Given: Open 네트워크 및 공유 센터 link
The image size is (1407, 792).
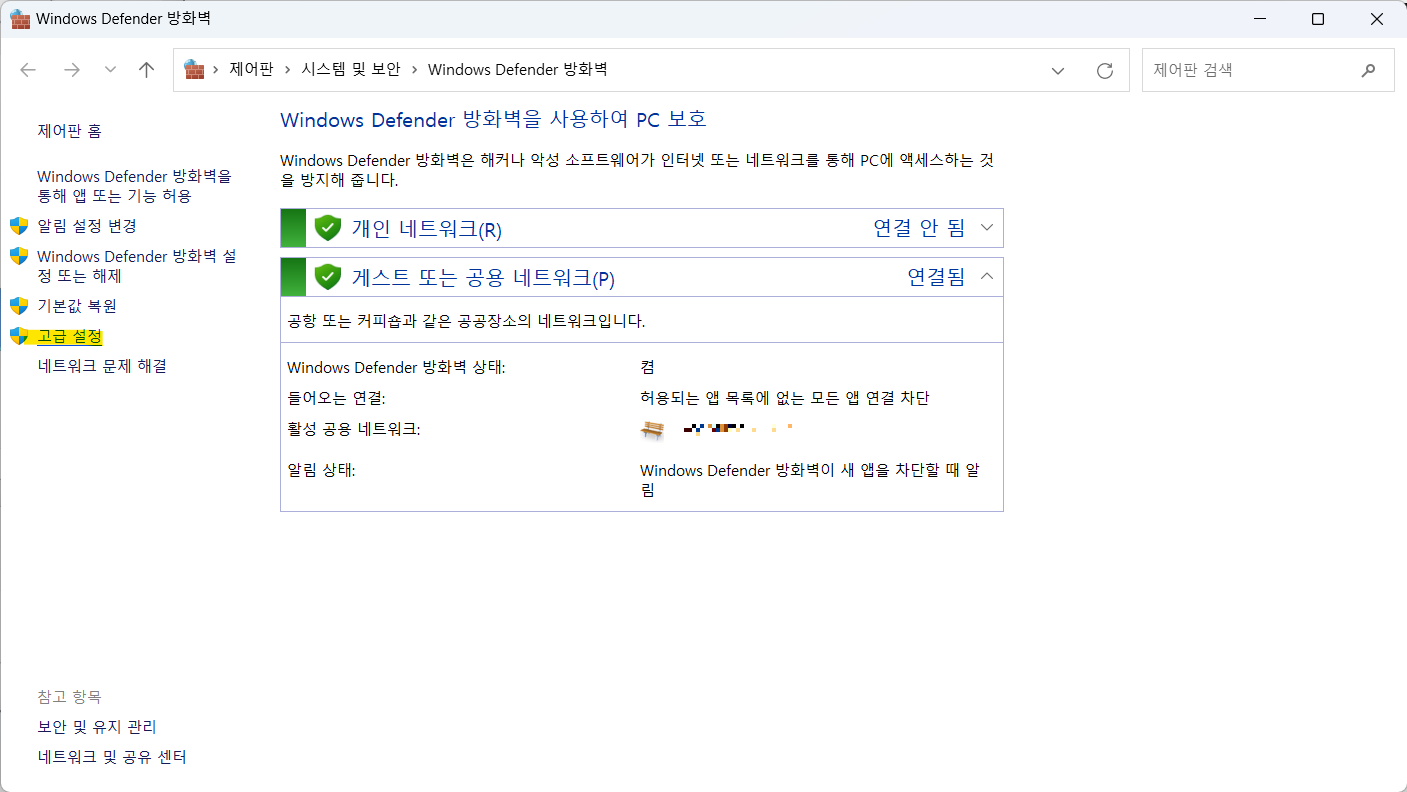Looking at the screenshot, I should [x=112, y=757].
